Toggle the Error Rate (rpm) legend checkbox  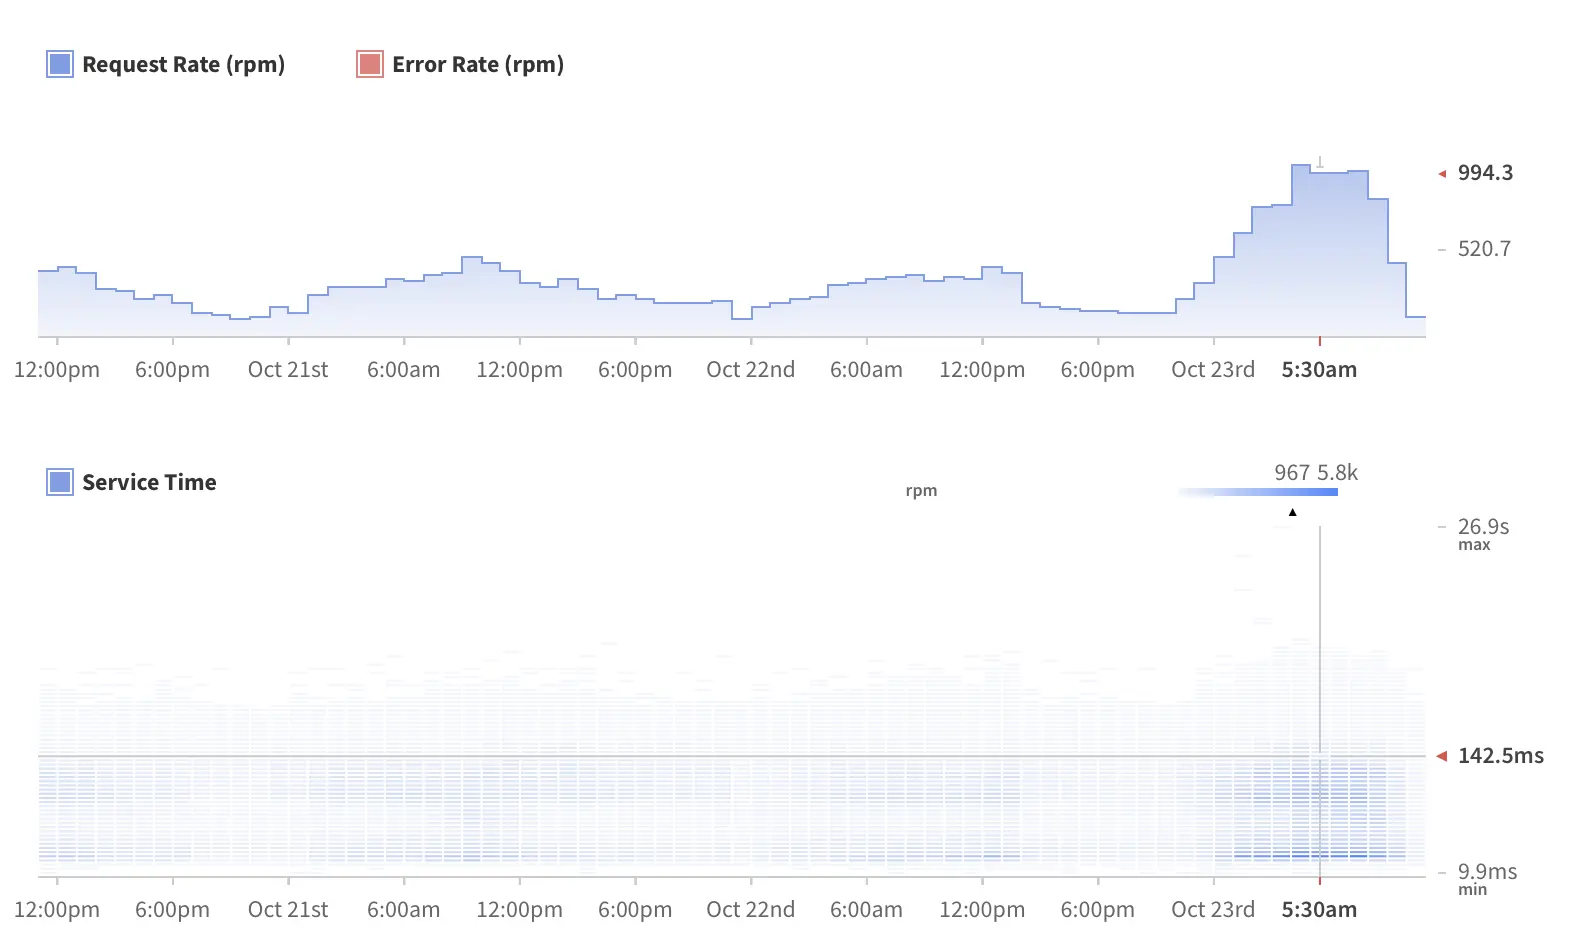coord(370,64)
